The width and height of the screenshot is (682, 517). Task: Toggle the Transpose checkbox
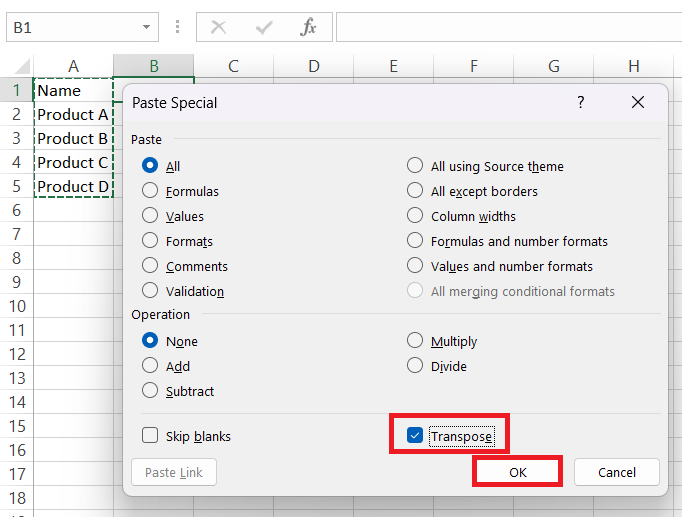pos(415,435)
